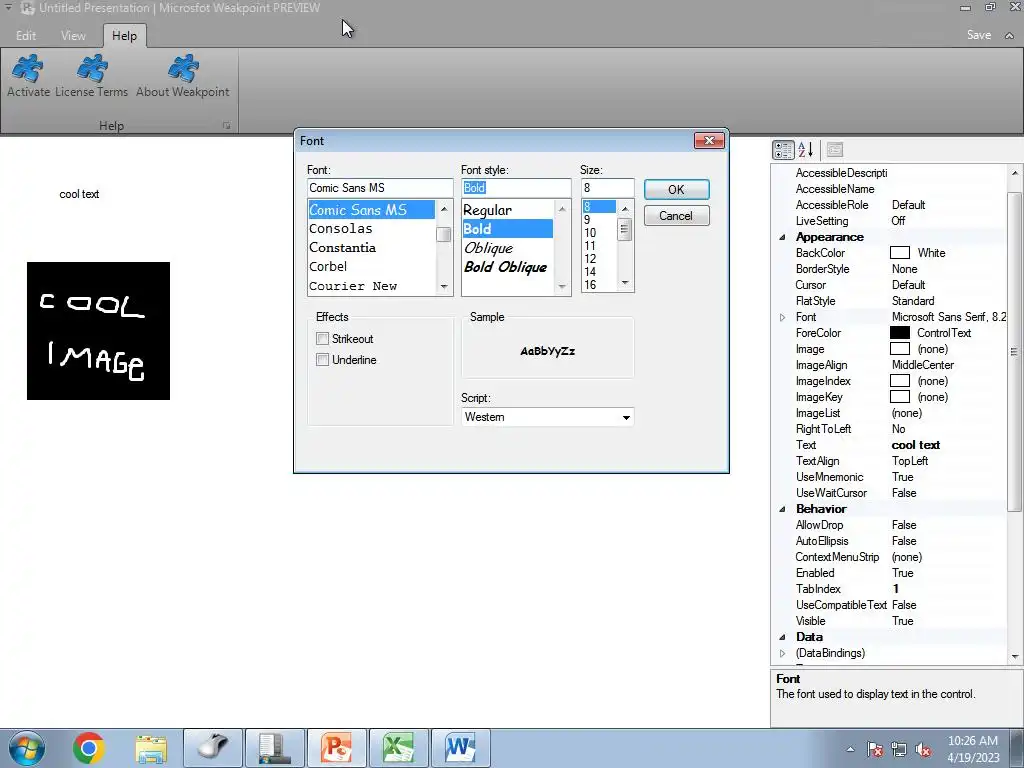The image size is (1024, 768).
Task: Click the Help group dialog launcher
Action: point(227,125)
